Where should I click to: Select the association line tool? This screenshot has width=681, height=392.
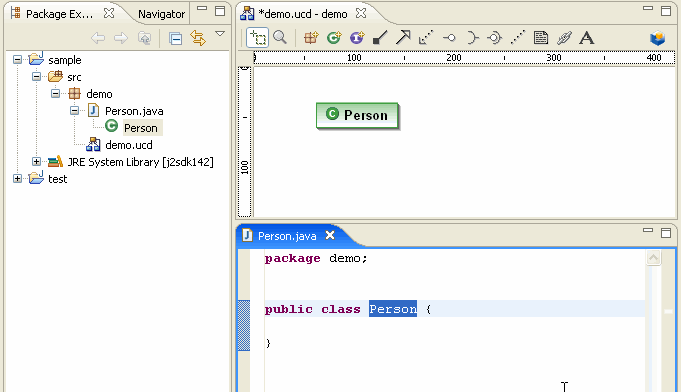click(x=380, y=38)
